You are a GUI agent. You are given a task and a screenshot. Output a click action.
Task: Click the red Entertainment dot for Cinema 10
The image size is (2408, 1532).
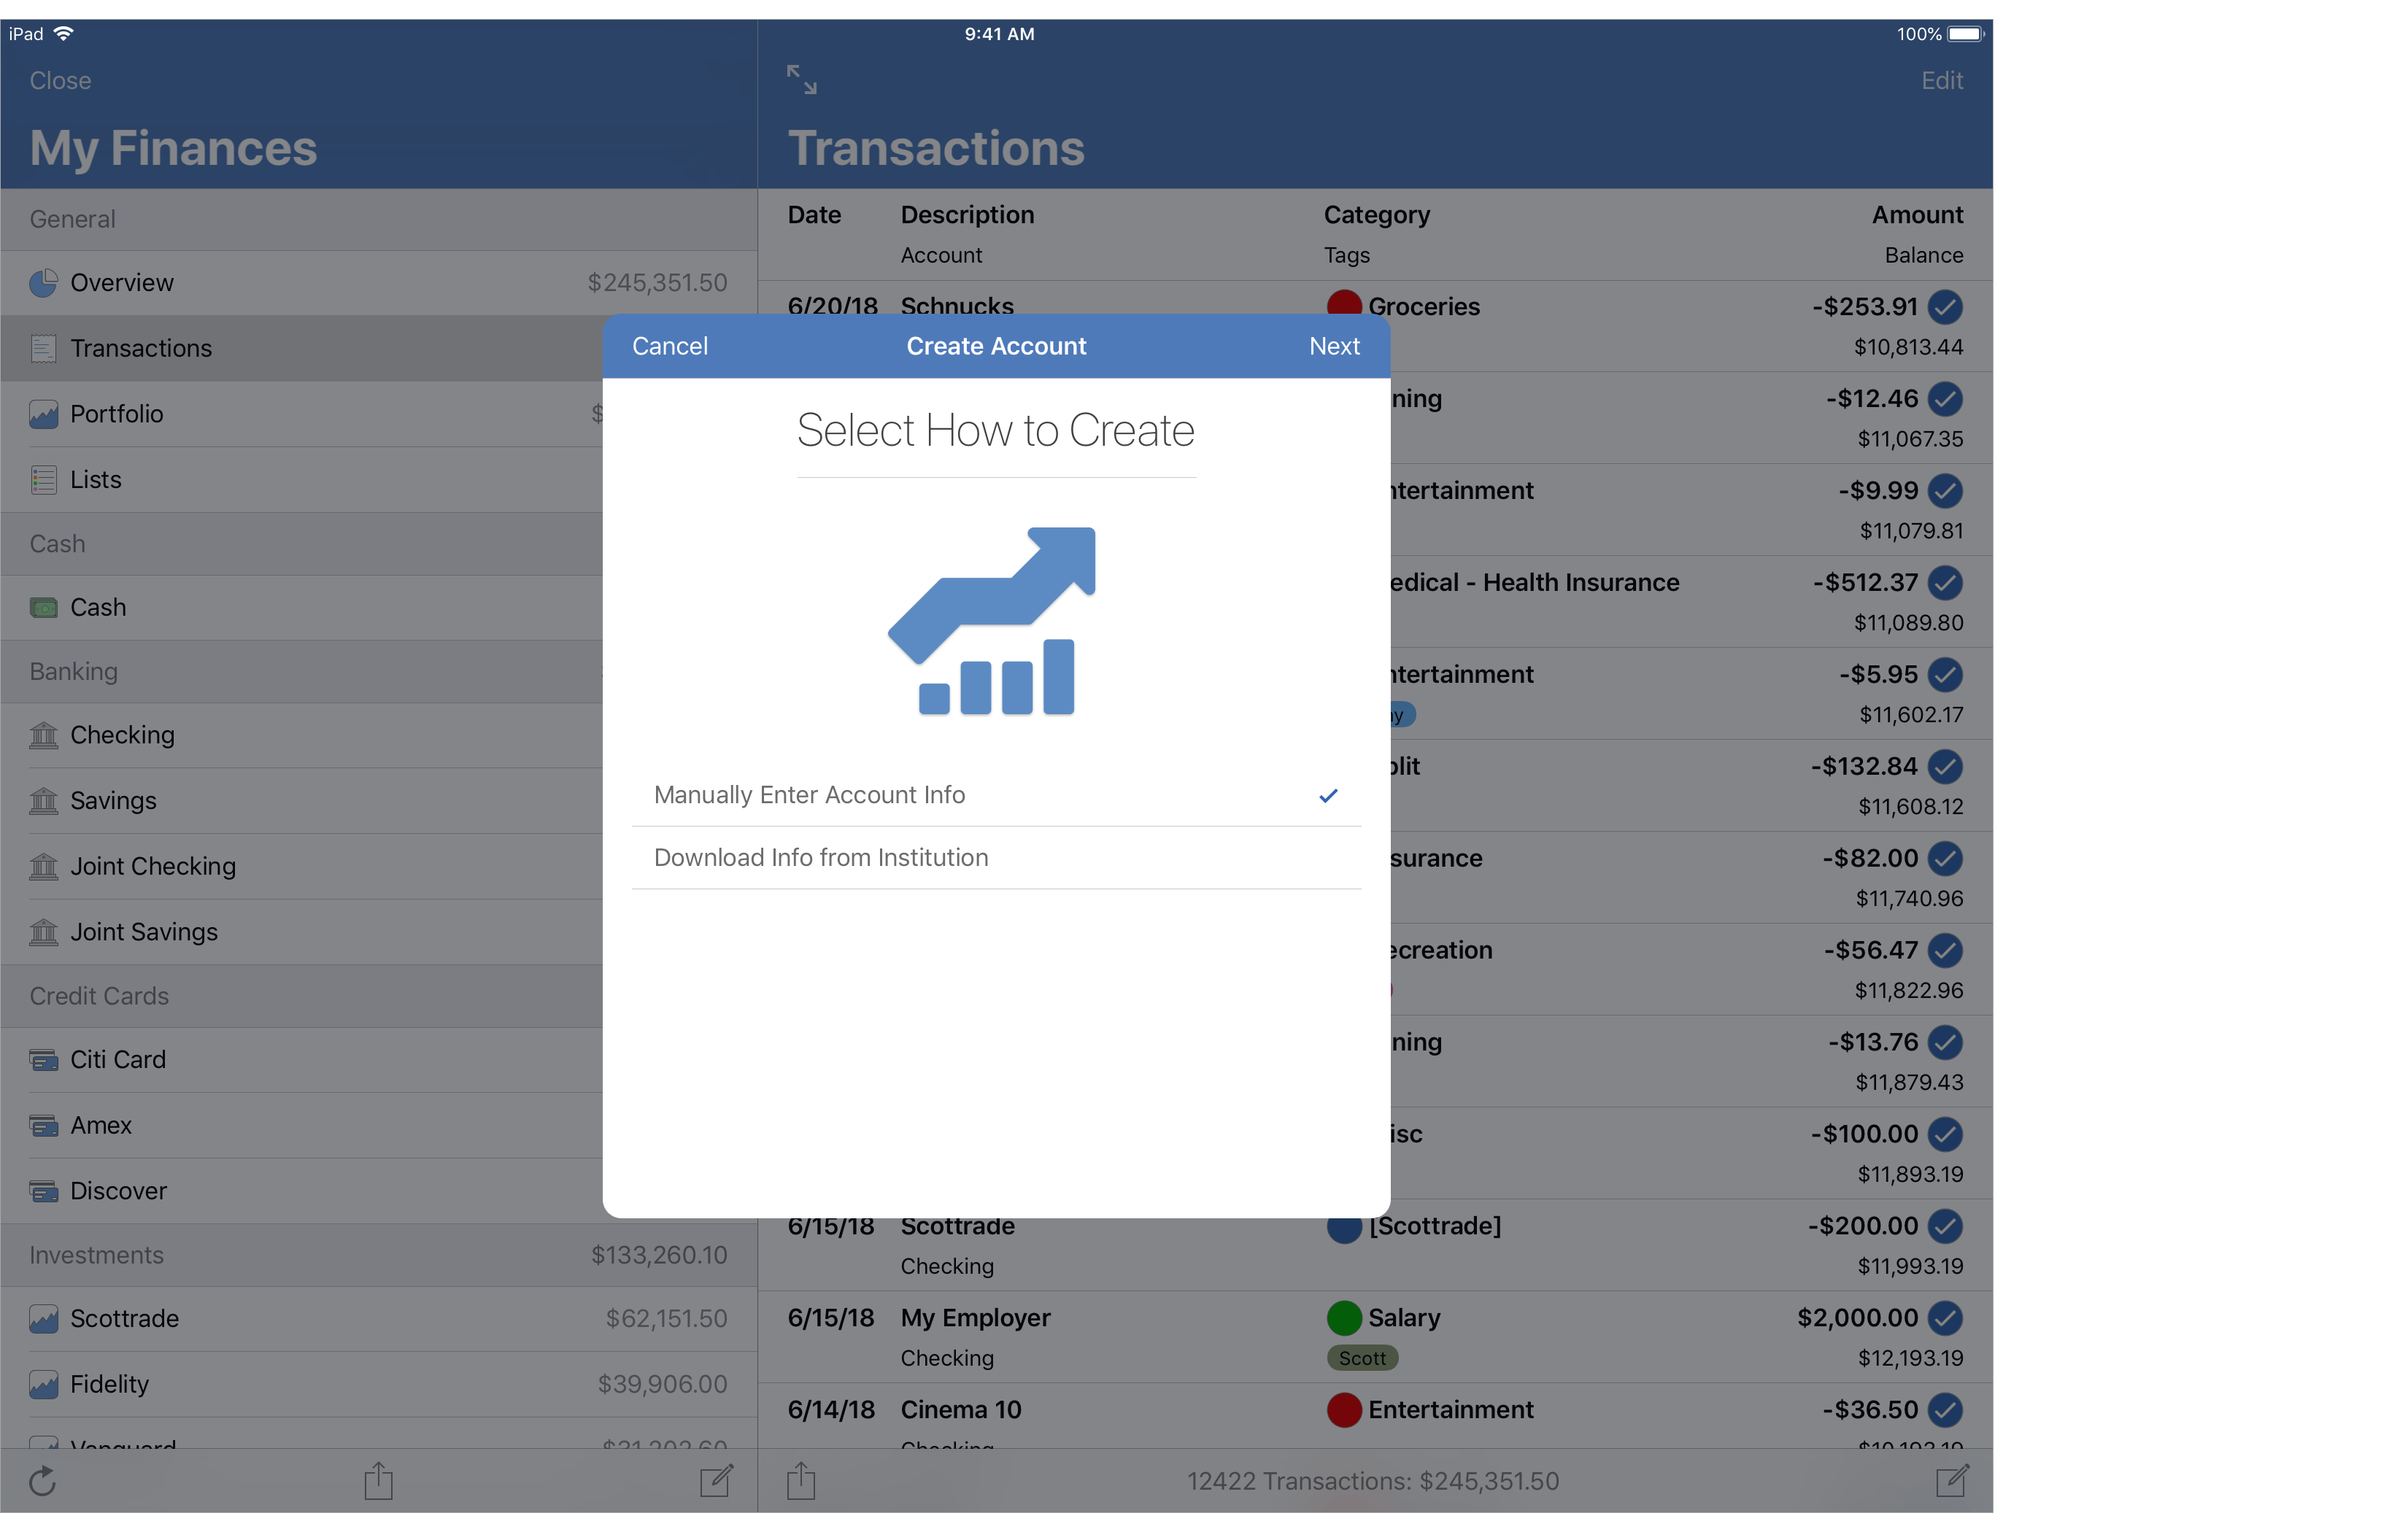tap(1344, 1411)
